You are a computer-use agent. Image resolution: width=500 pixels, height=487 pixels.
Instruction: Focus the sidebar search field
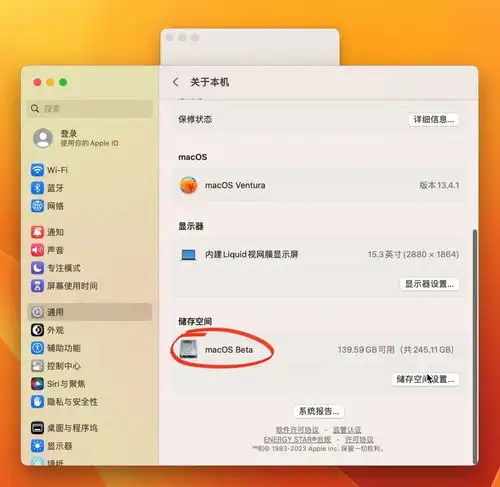pyautogui.click(x=90, y=108)
